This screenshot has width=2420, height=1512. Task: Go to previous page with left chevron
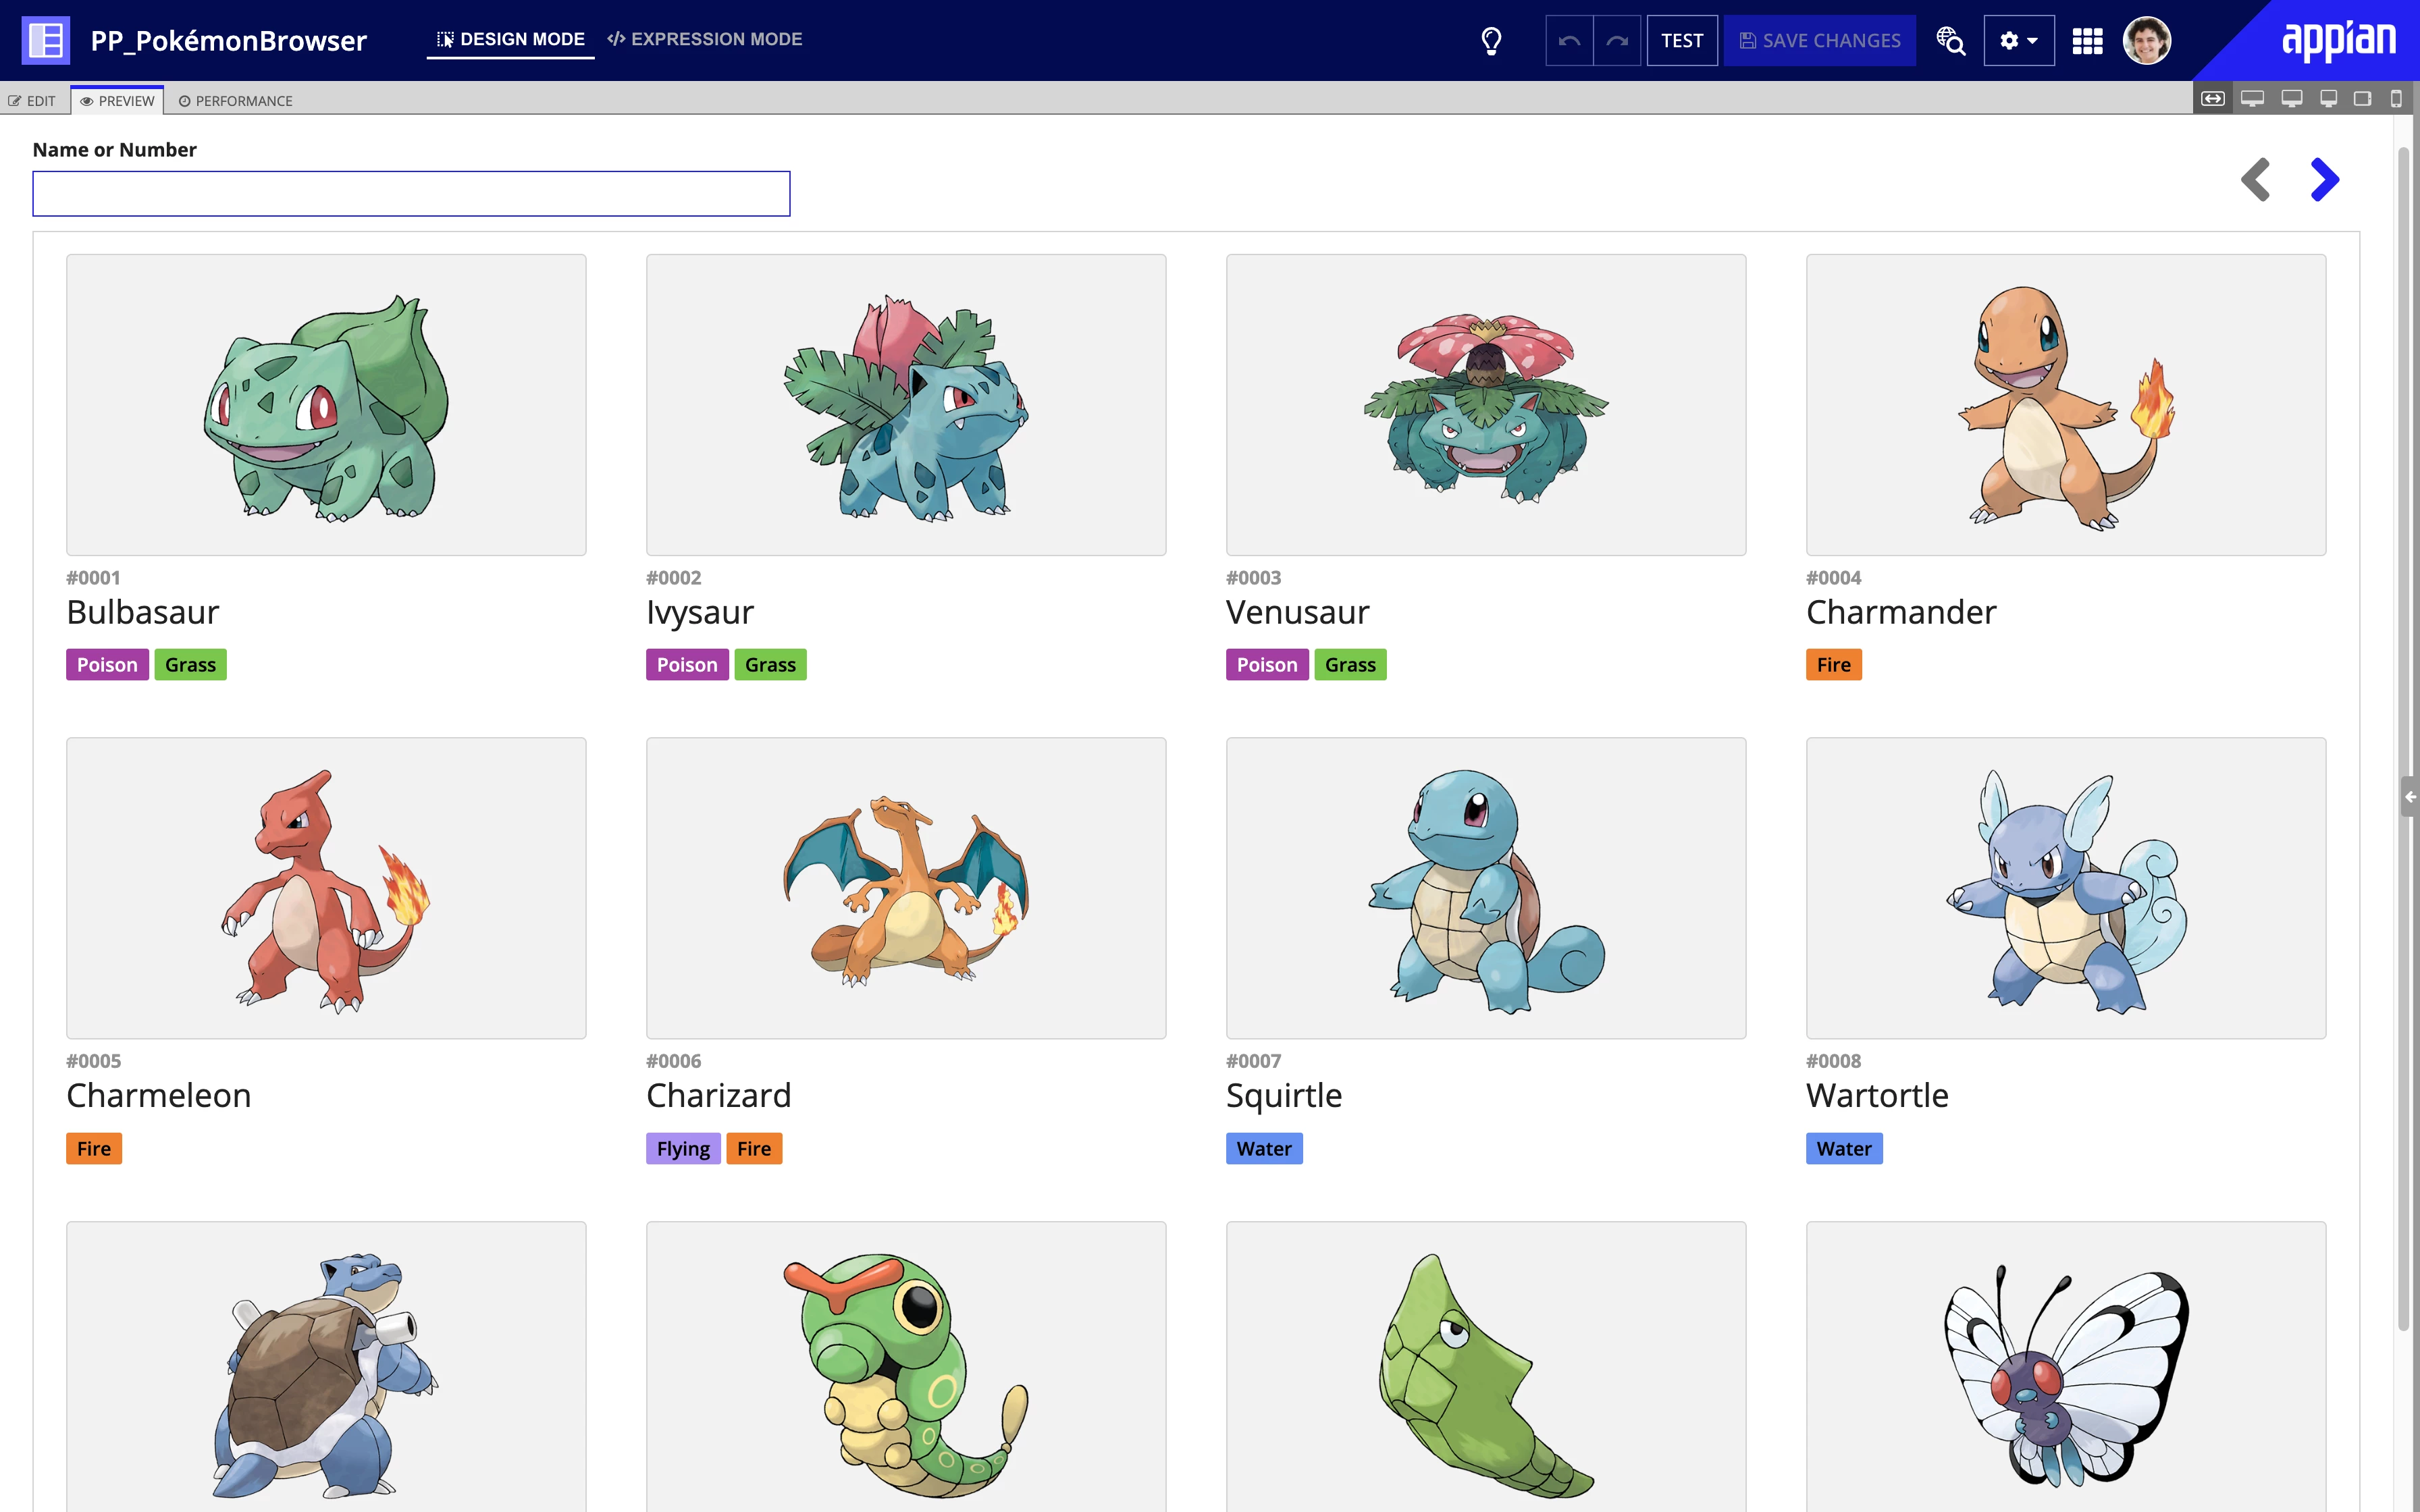[x=2256, y=180]
